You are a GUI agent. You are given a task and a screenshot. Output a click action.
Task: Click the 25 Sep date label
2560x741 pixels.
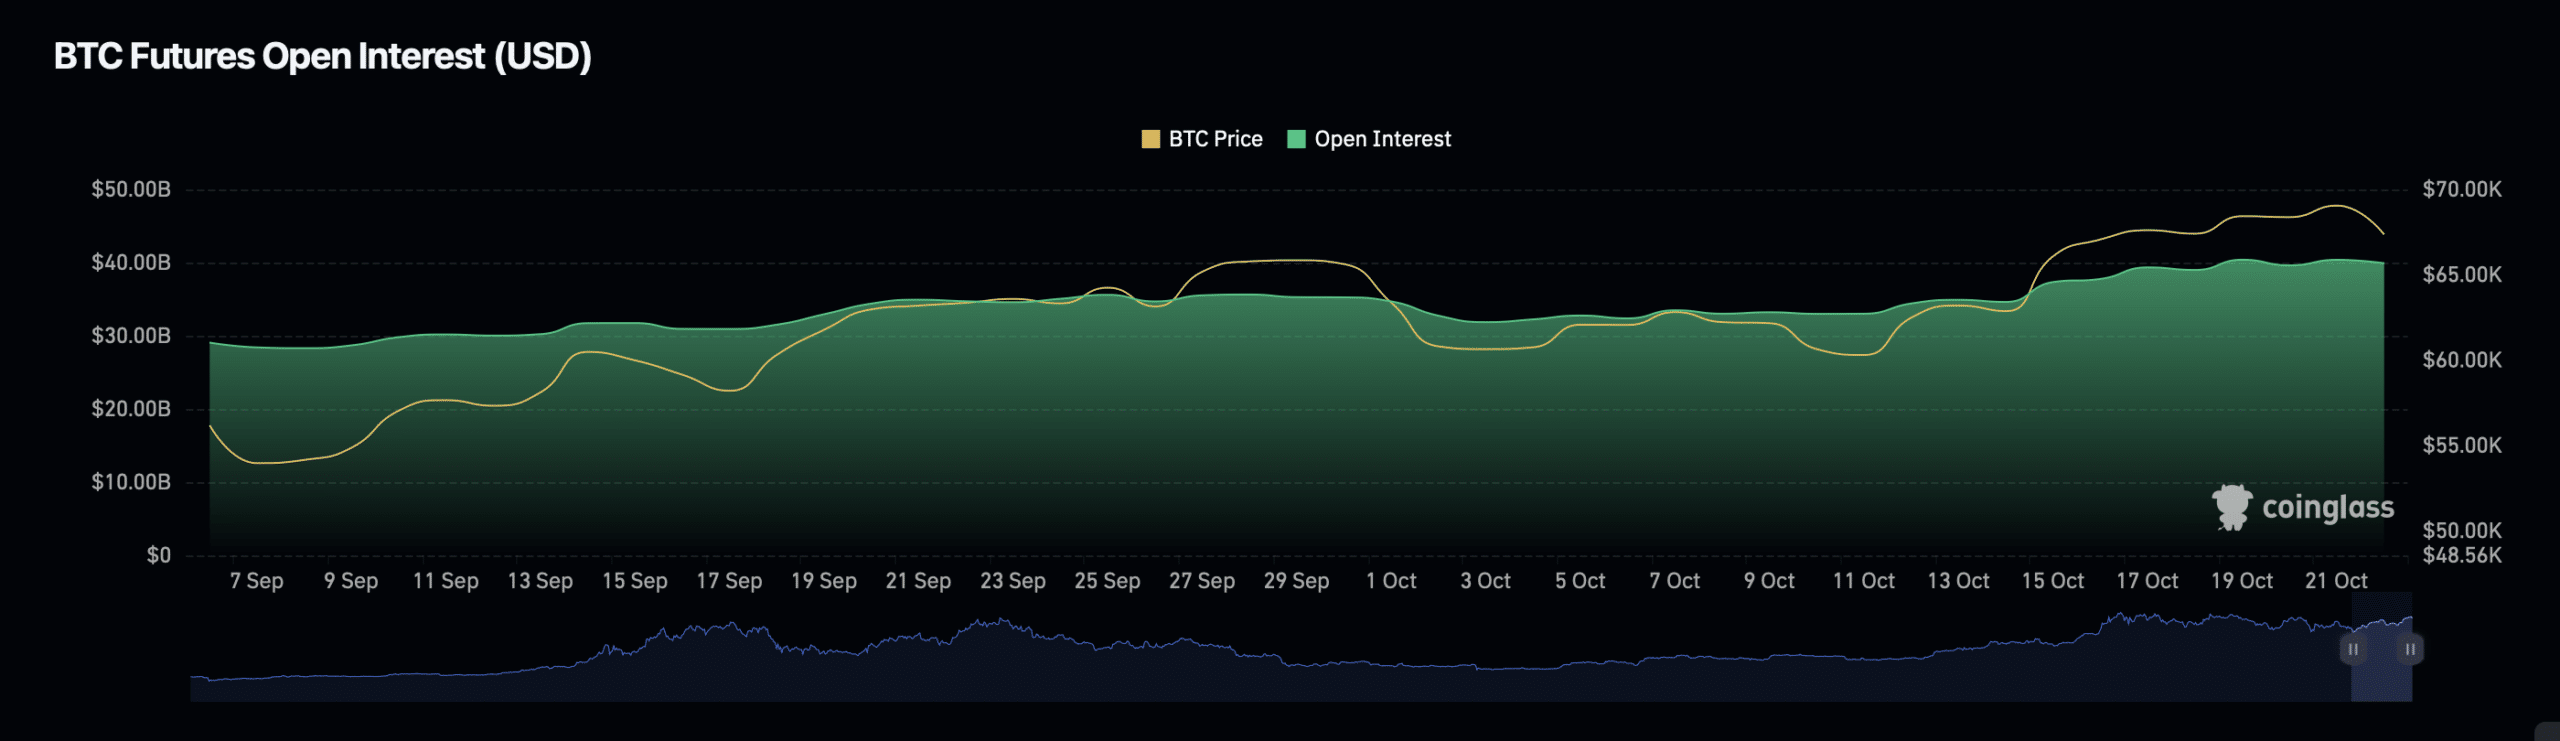(x=1107, y=581)
